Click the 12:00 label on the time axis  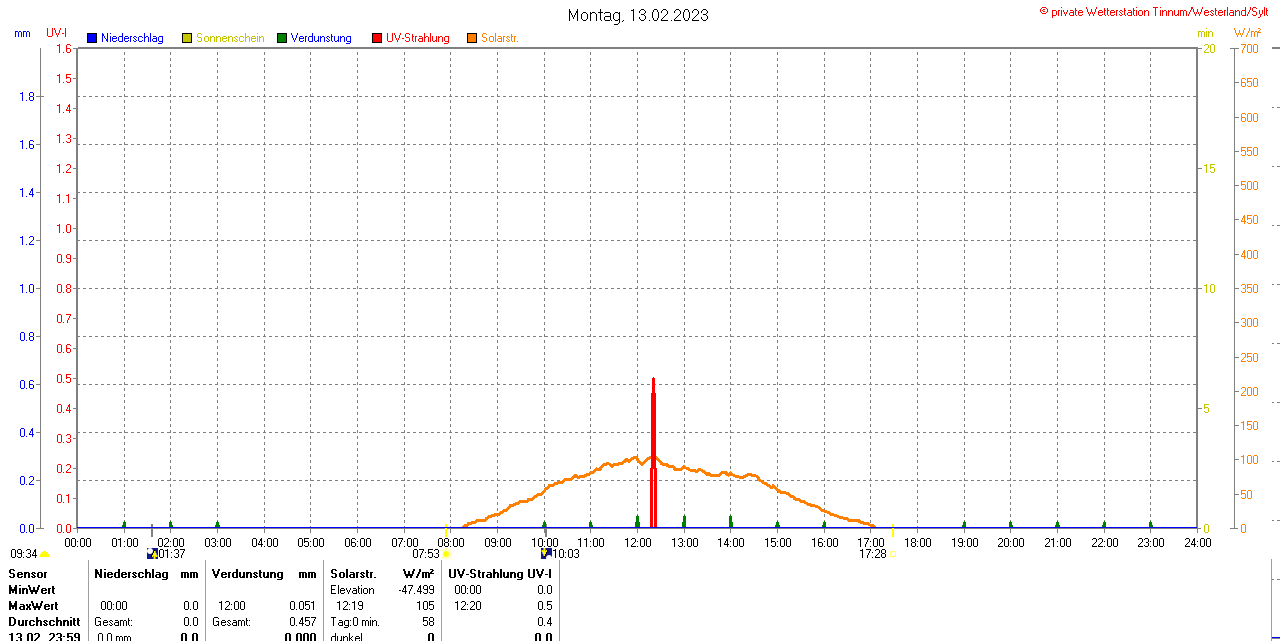637,543
